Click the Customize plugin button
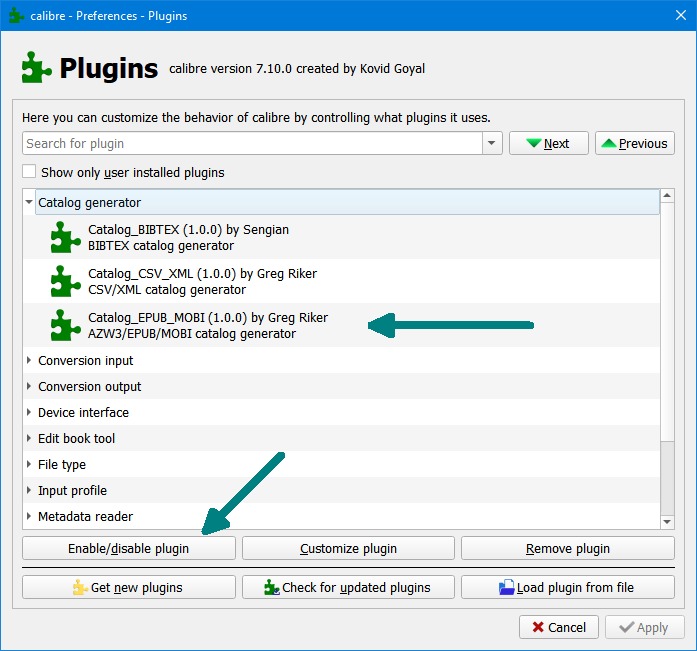The image size is (697, 651). coord(348,548)
